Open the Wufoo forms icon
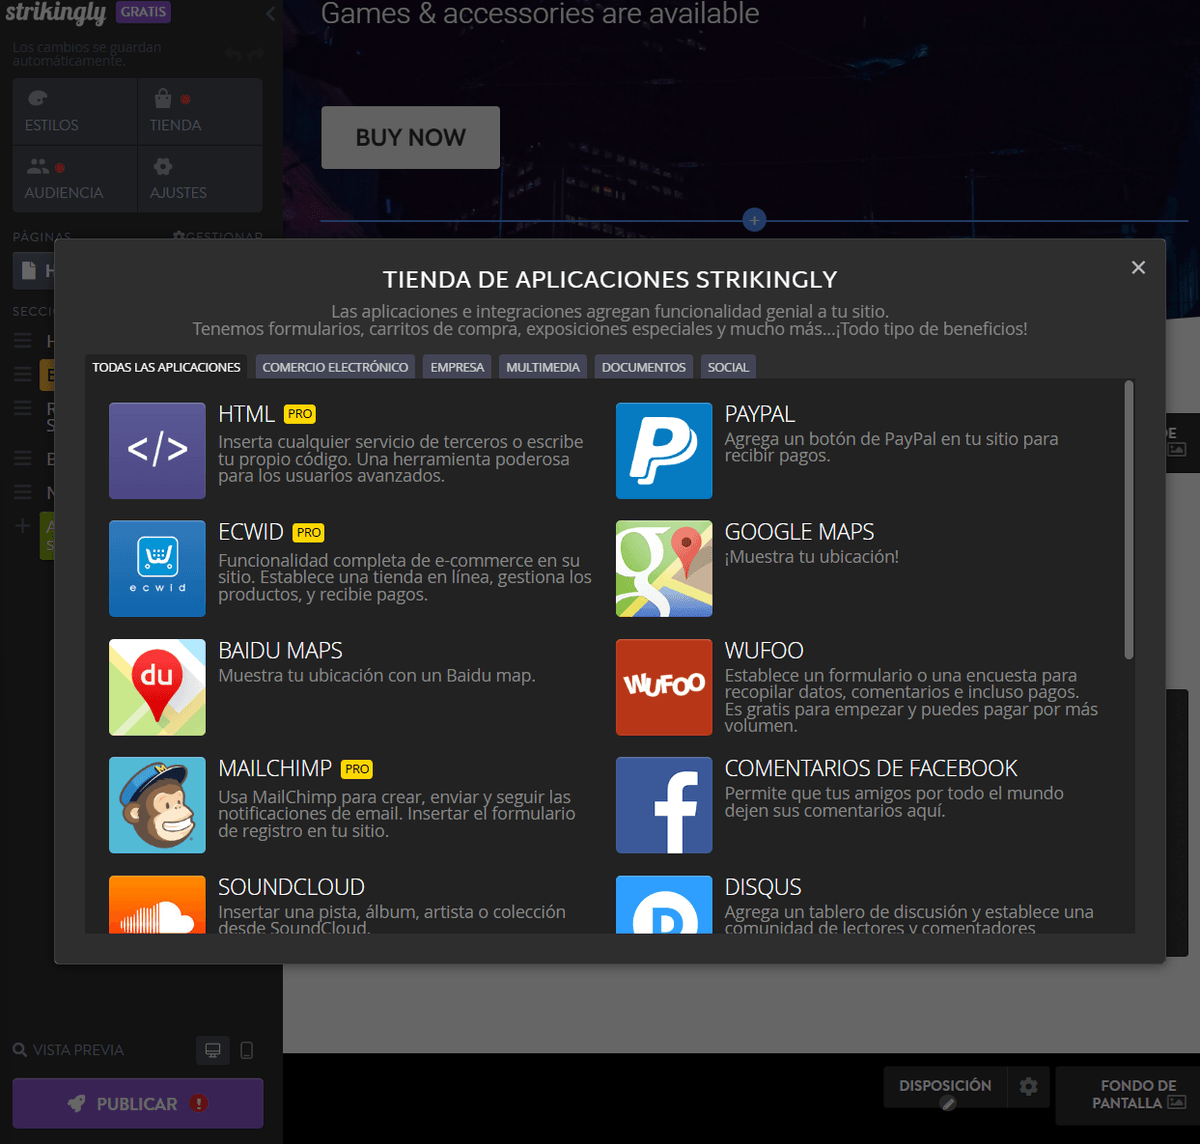The image size is (1200, 1144). 664,688
